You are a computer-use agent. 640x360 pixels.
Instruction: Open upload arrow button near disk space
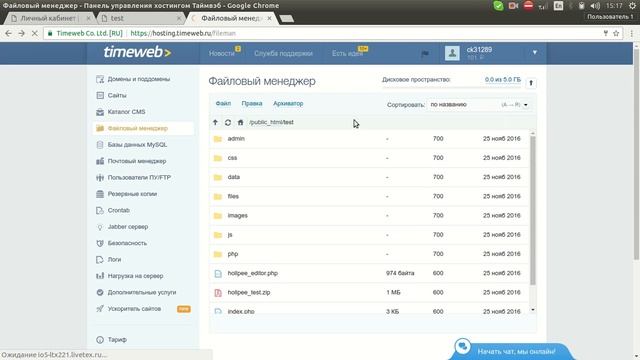point(531,83)
